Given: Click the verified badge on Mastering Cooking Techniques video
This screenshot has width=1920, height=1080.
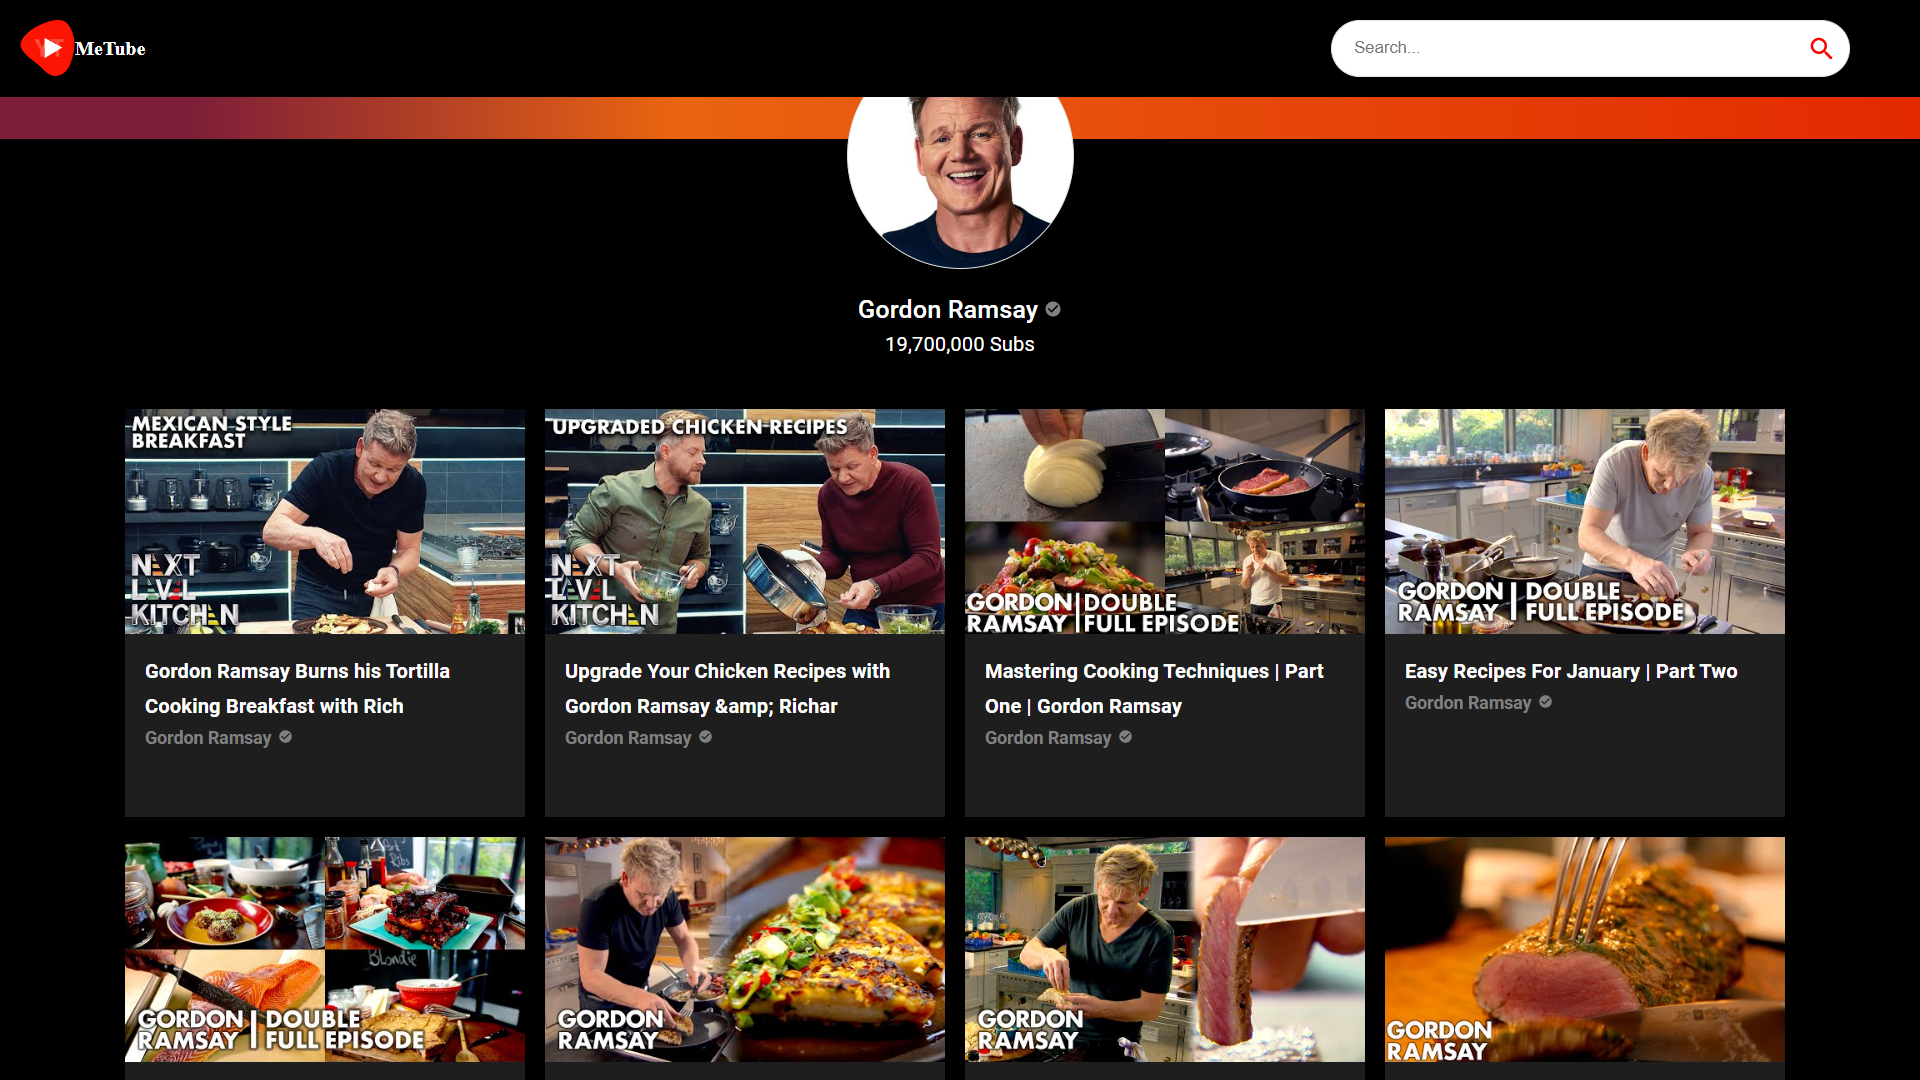Looking at the screenshot, I should (1124, 737).
